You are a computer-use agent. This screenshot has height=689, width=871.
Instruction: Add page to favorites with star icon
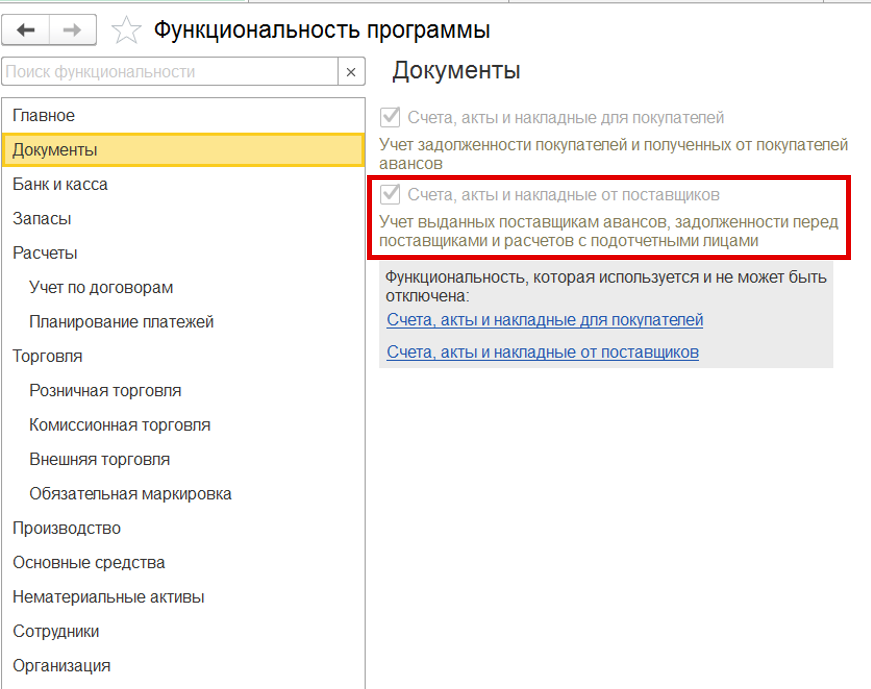point(126,31)
